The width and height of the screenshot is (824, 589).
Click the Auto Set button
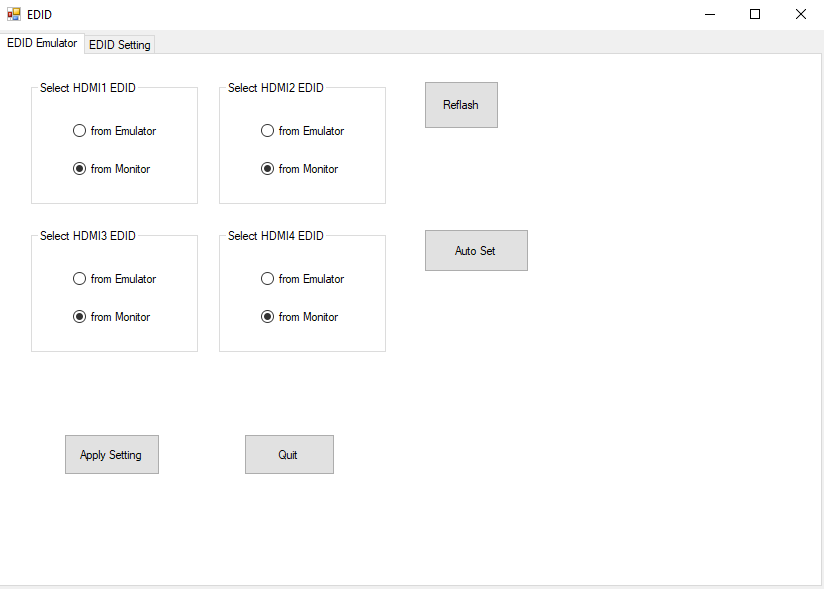(476, 251)
